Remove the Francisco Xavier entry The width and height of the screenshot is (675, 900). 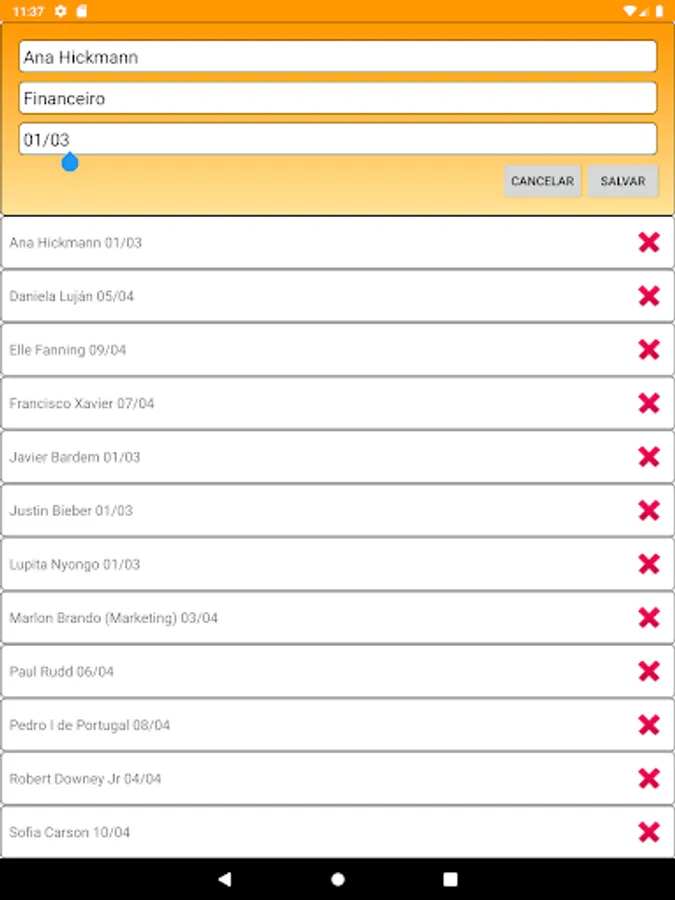(x=649, y=403)
